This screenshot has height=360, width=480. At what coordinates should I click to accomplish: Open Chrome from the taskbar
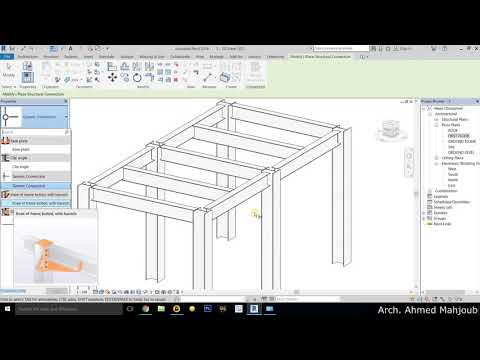[x=146, y=309]
